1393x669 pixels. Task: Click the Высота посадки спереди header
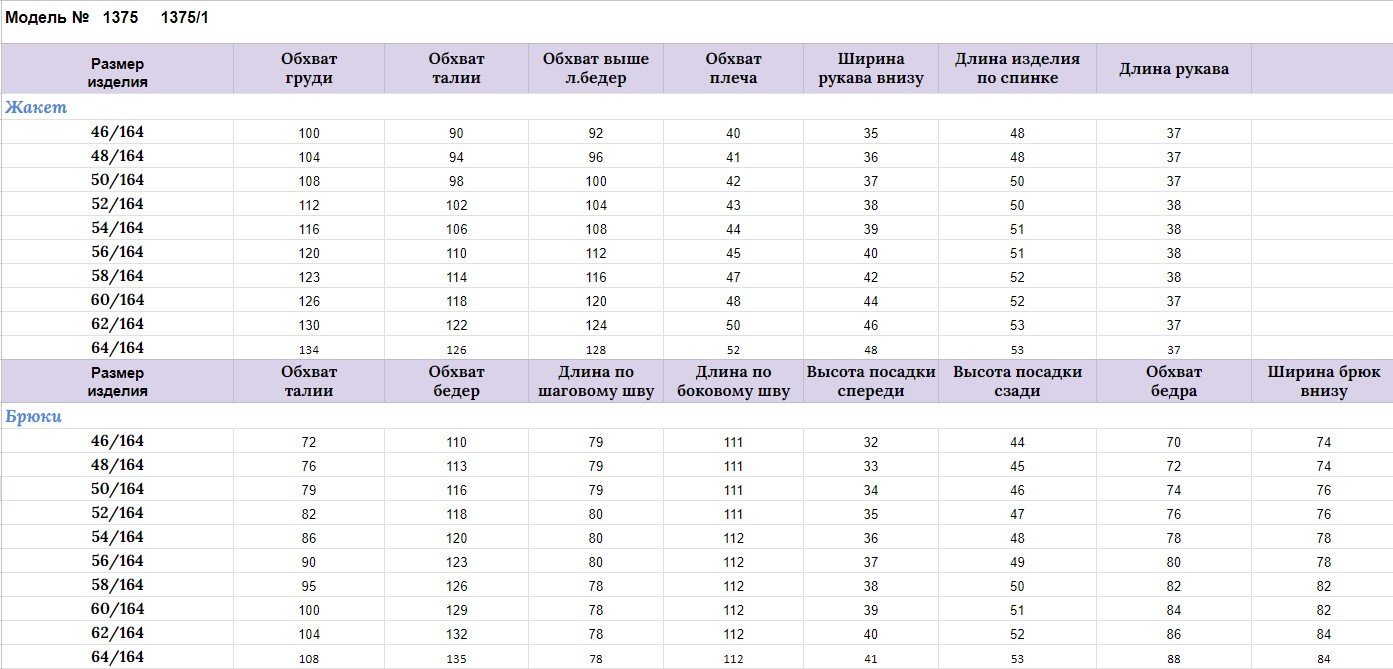point(871,381)
